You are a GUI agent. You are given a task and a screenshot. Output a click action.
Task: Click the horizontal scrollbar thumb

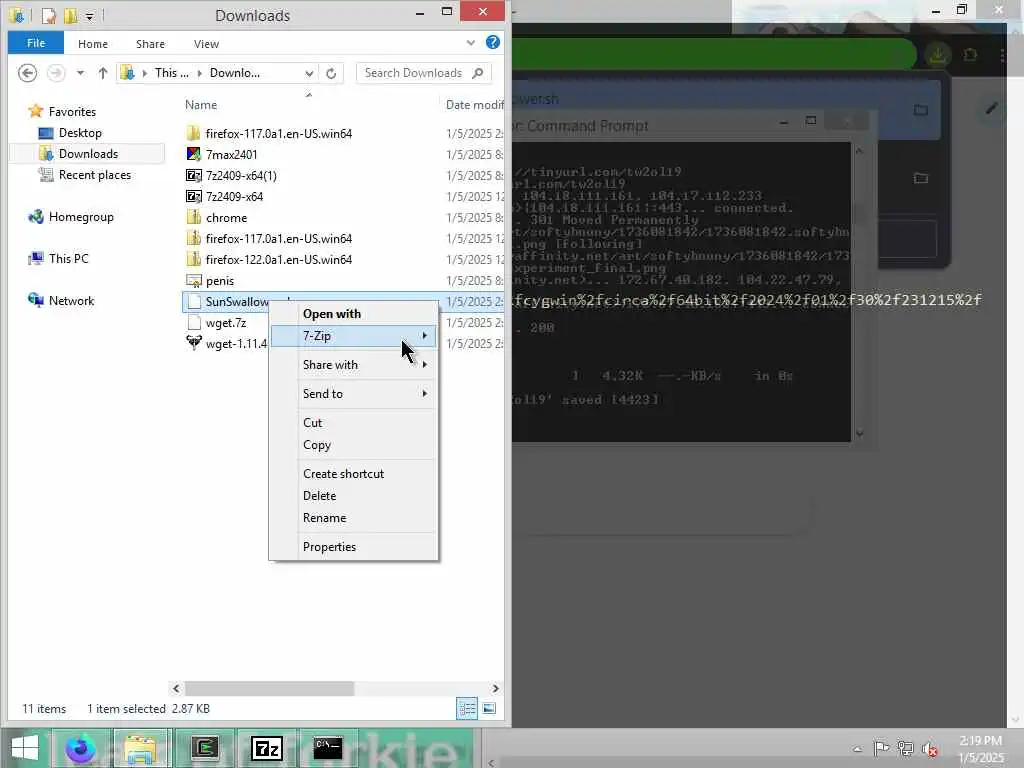pos(269,688)
